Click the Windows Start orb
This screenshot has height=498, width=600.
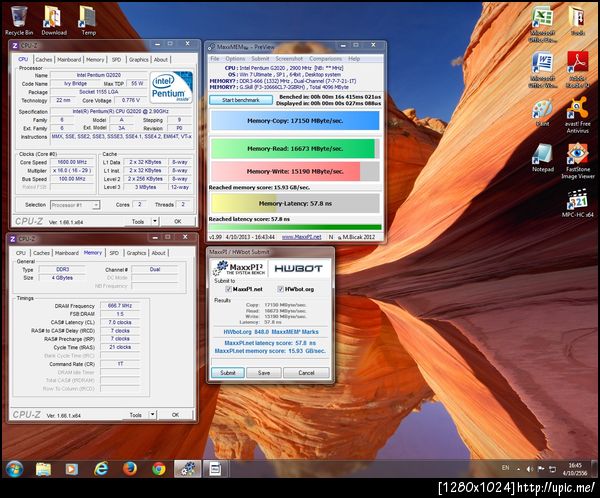tap(14, 469)
